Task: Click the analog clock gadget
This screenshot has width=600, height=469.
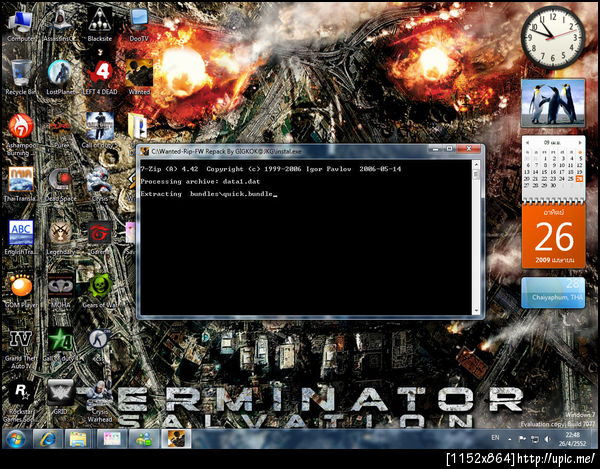Action: [553, 37]
